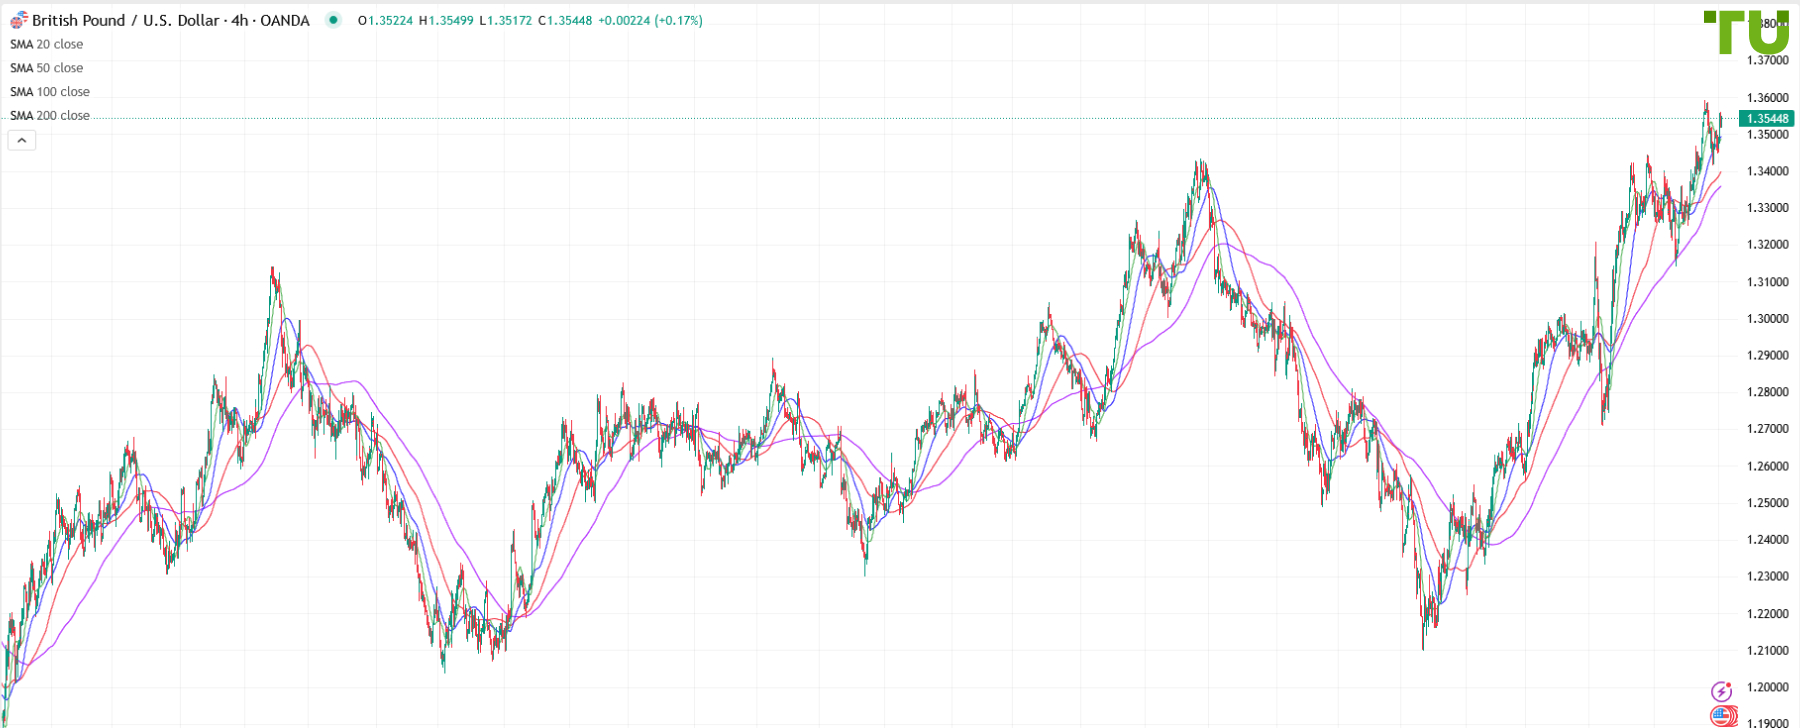Viewport: 1800px width, 728px height.
Task: Click the US flag economic event icon
Action: pos(1723,716)
